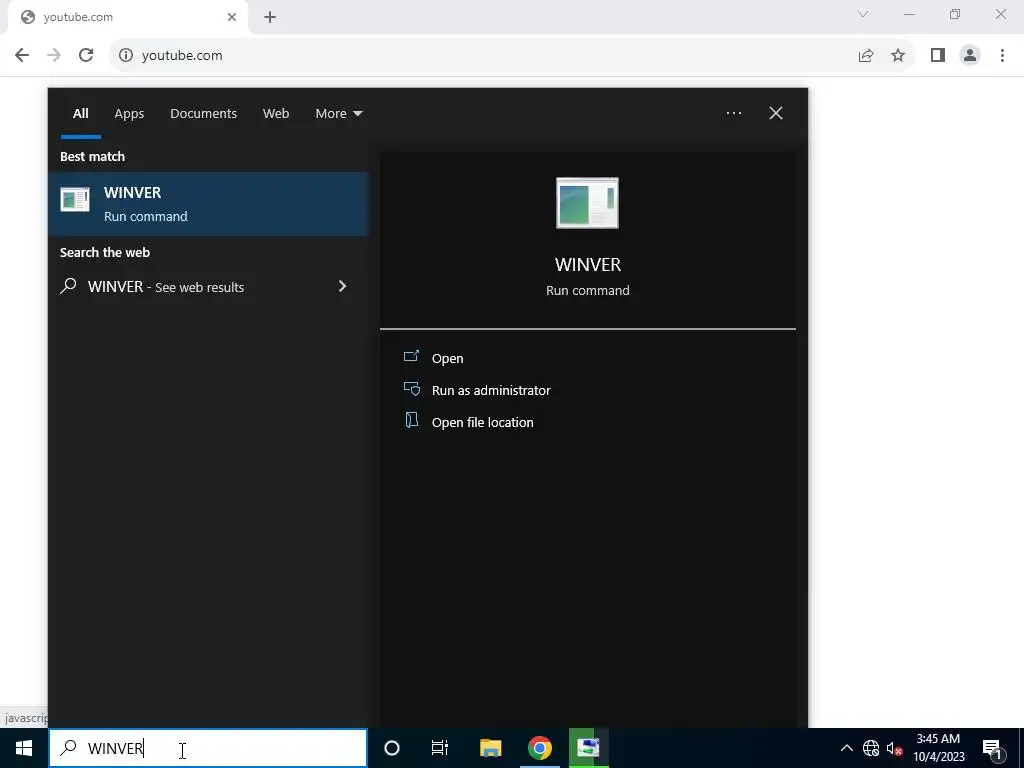
Task: Click the large WINVER preview icon
Action: pyautogui.click(x=587, y=203)
